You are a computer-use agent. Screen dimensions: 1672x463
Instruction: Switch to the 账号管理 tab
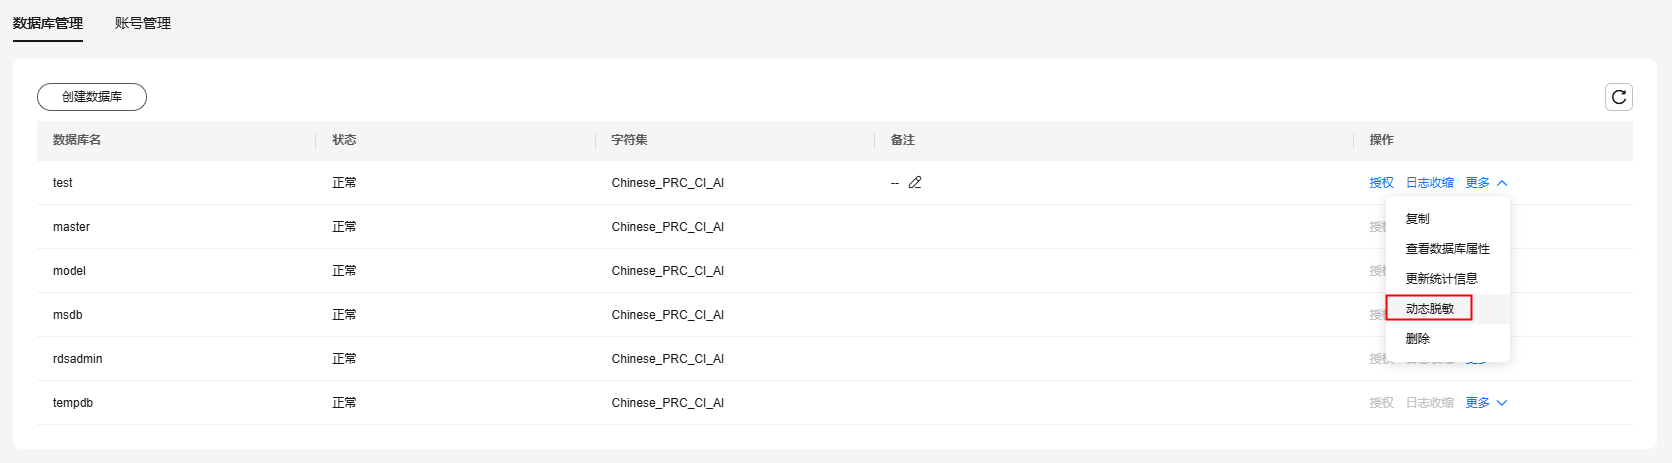(143, 23)
